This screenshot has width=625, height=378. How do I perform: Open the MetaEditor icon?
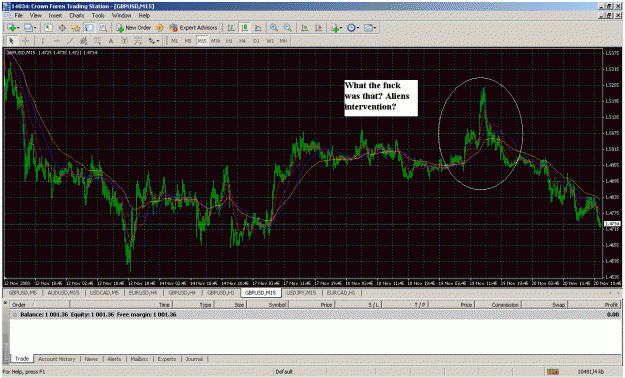(x=159, y=28)
